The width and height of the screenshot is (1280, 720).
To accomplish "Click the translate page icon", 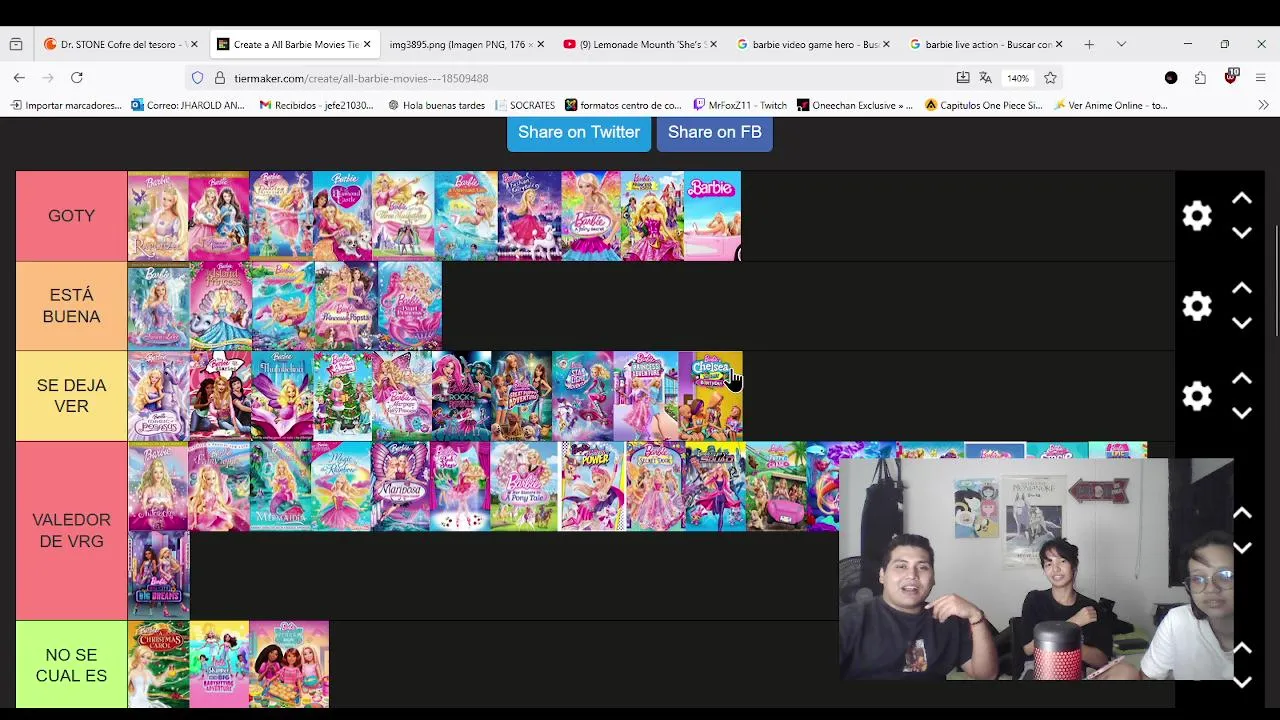I will (x=985, y=78).
